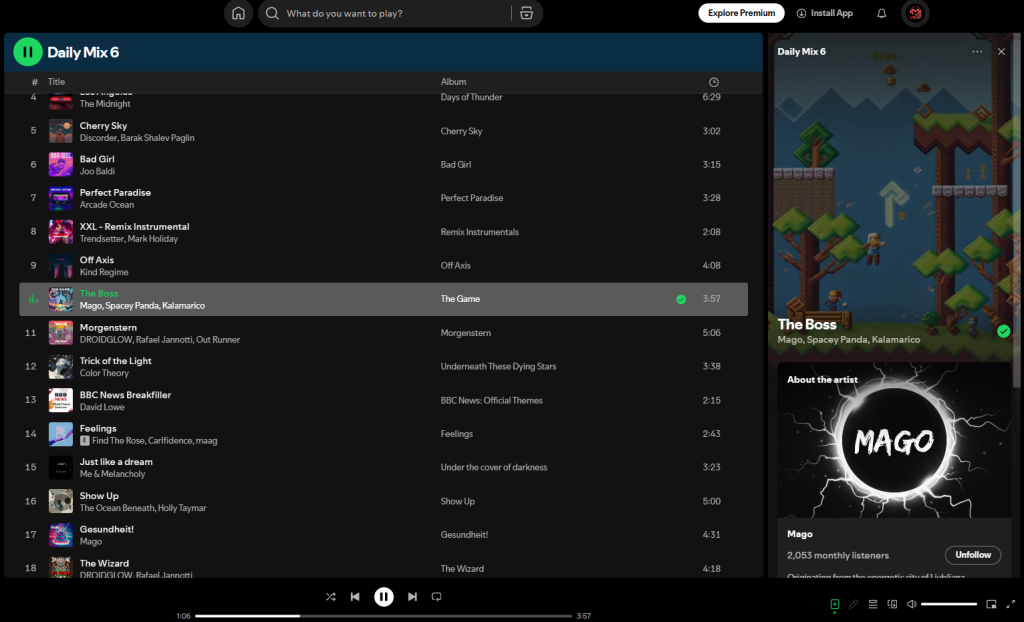Toggle saved checkmark in Now Playing panel
The image size is (1024, 622).
(x=1004, y=332)
